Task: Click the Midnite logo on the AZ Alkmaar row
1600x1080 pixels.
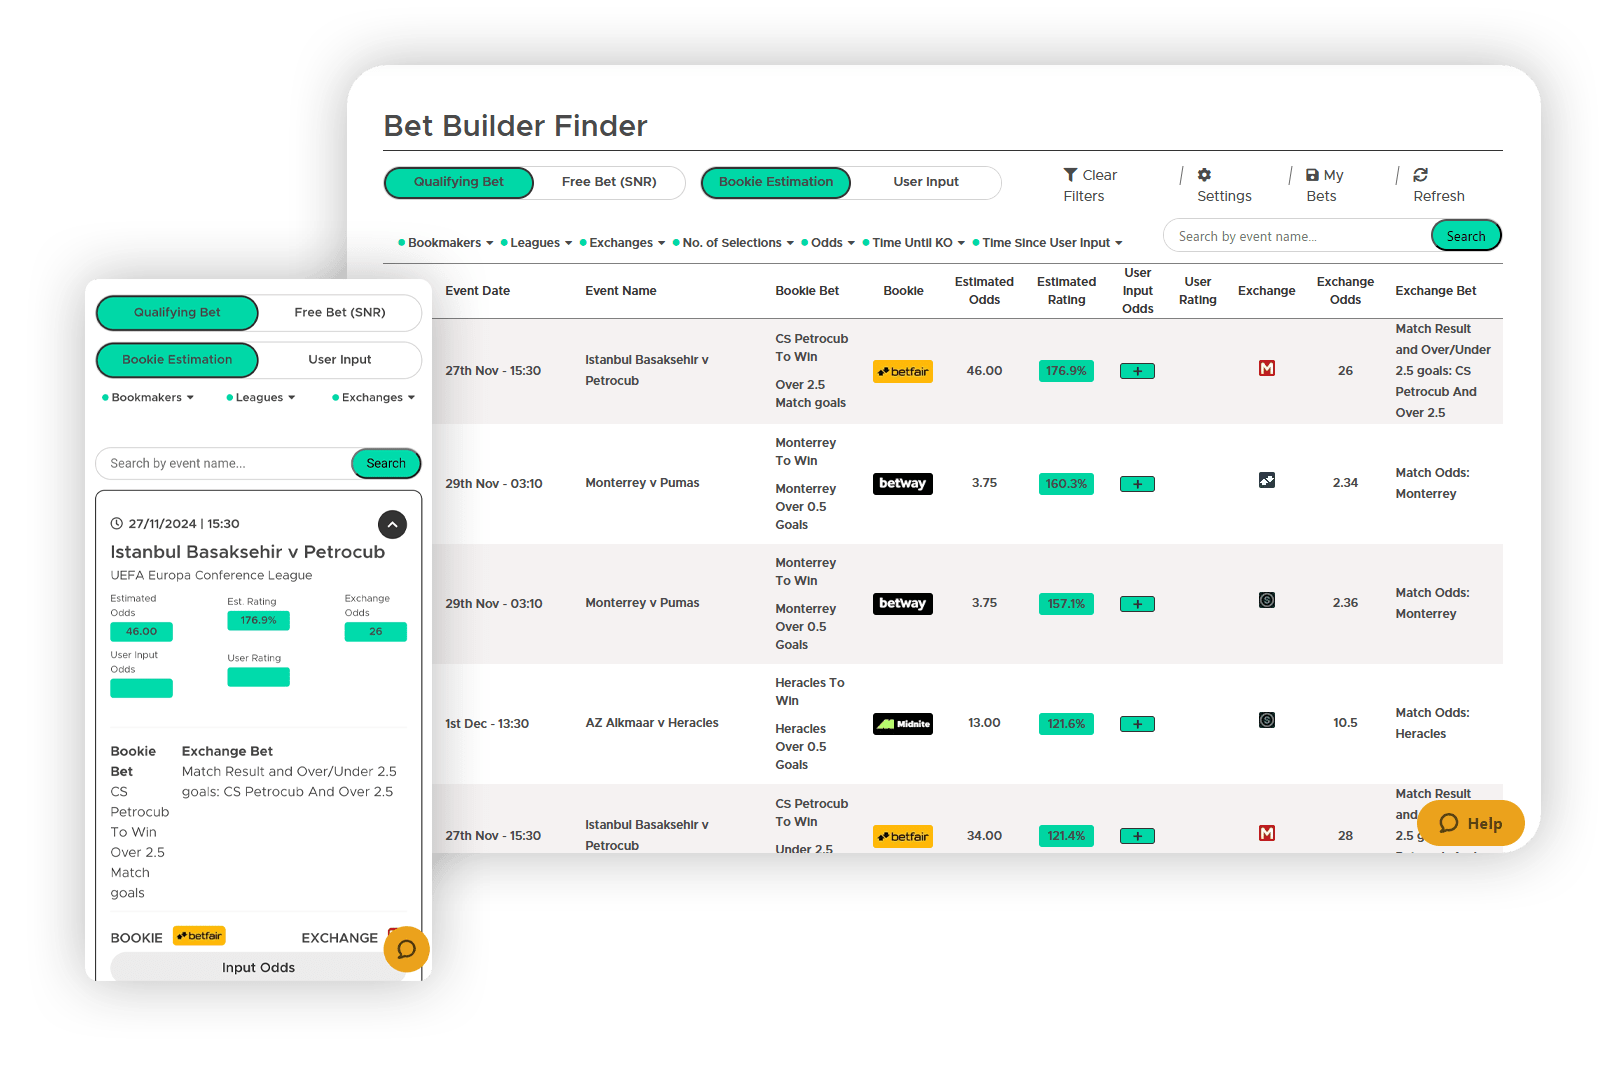Action: tap(902, 723)
